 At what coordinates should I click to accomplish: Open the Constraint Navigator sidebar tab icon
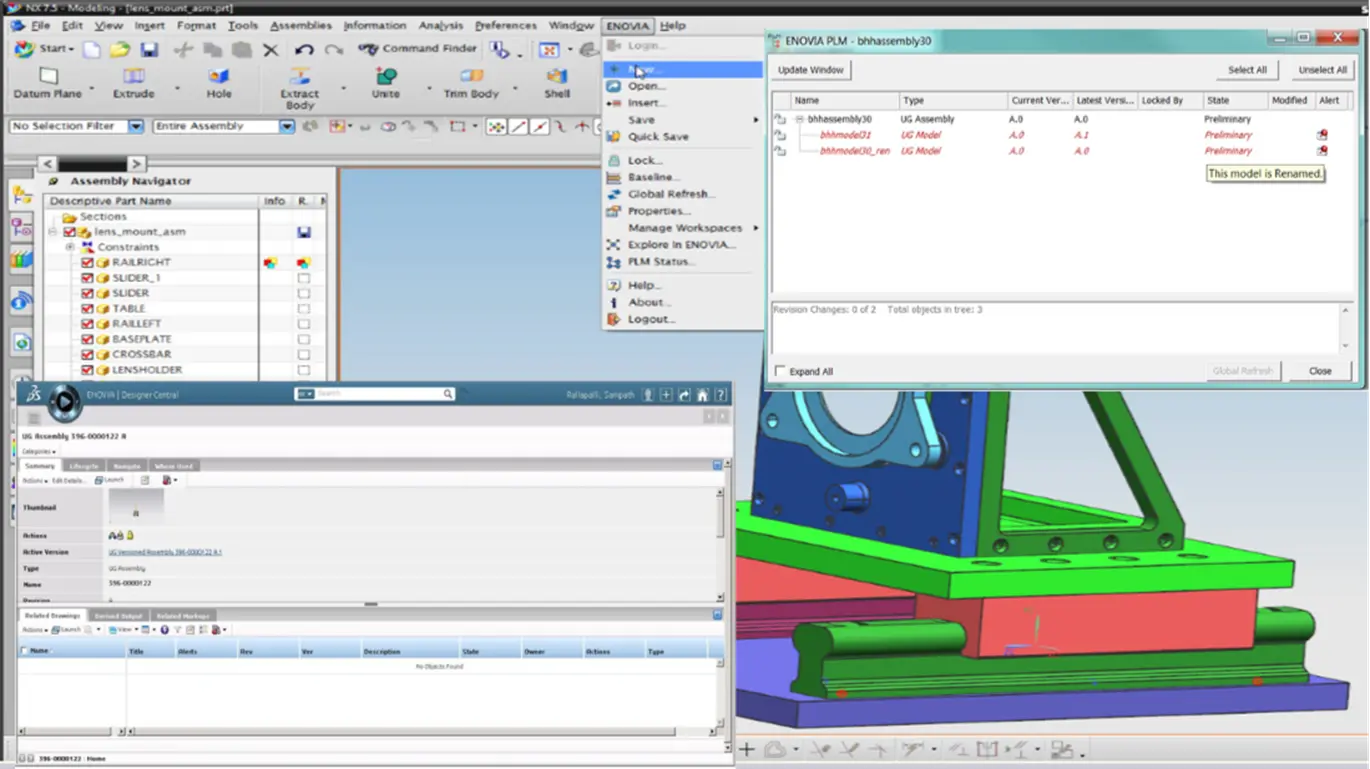22,229
